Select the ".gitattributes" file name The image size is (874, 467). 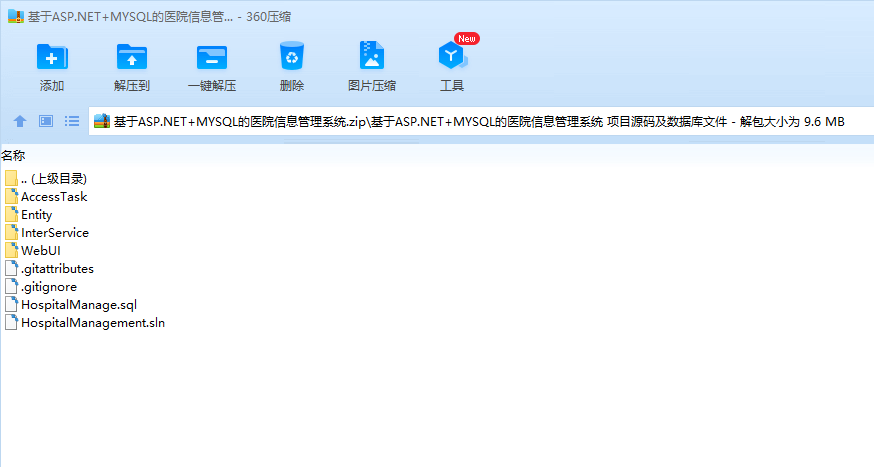click(57, 269)
